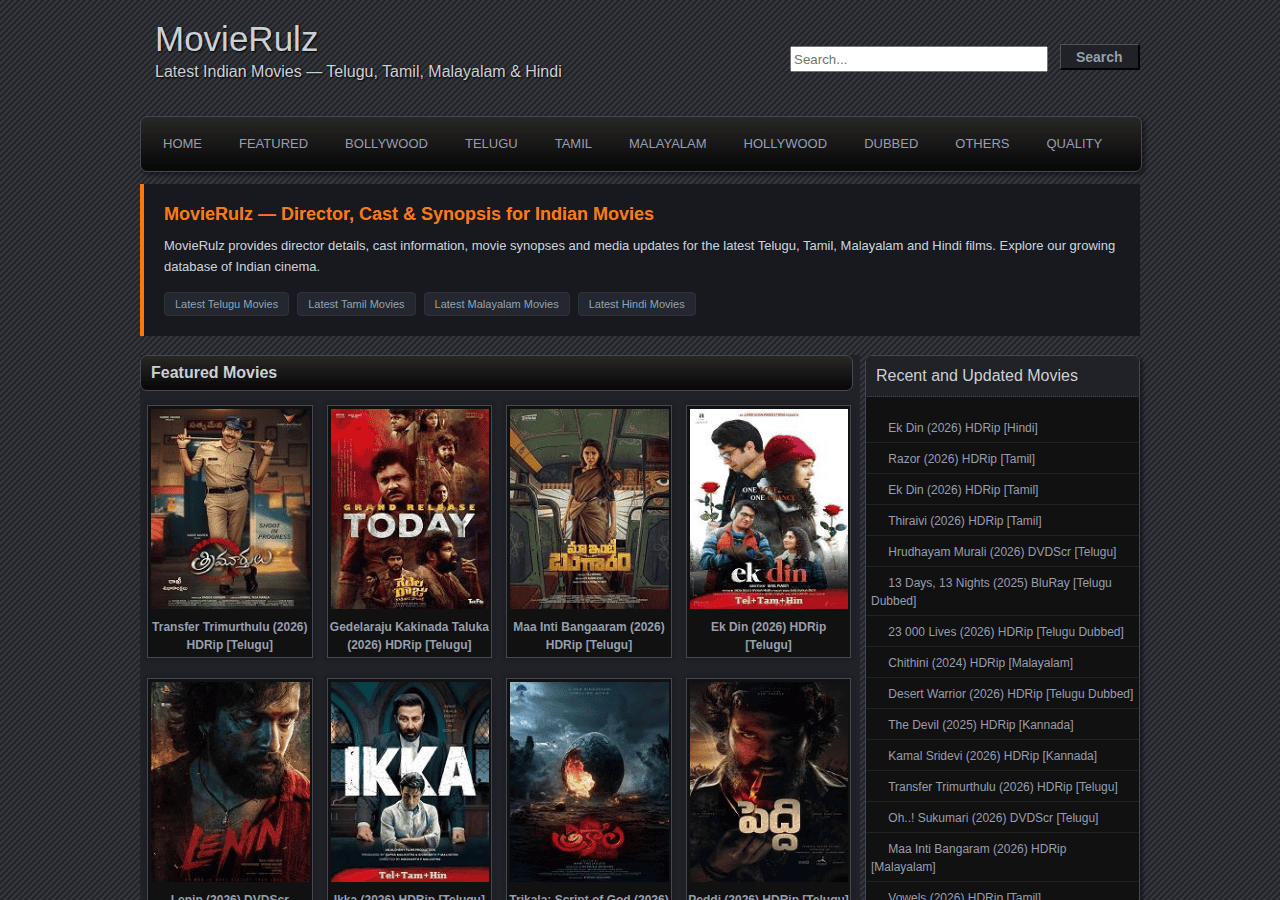This screenshot has height=900, width=1280.
Task: Click Latest Hindi Movies tag
Action: point(637,304)
